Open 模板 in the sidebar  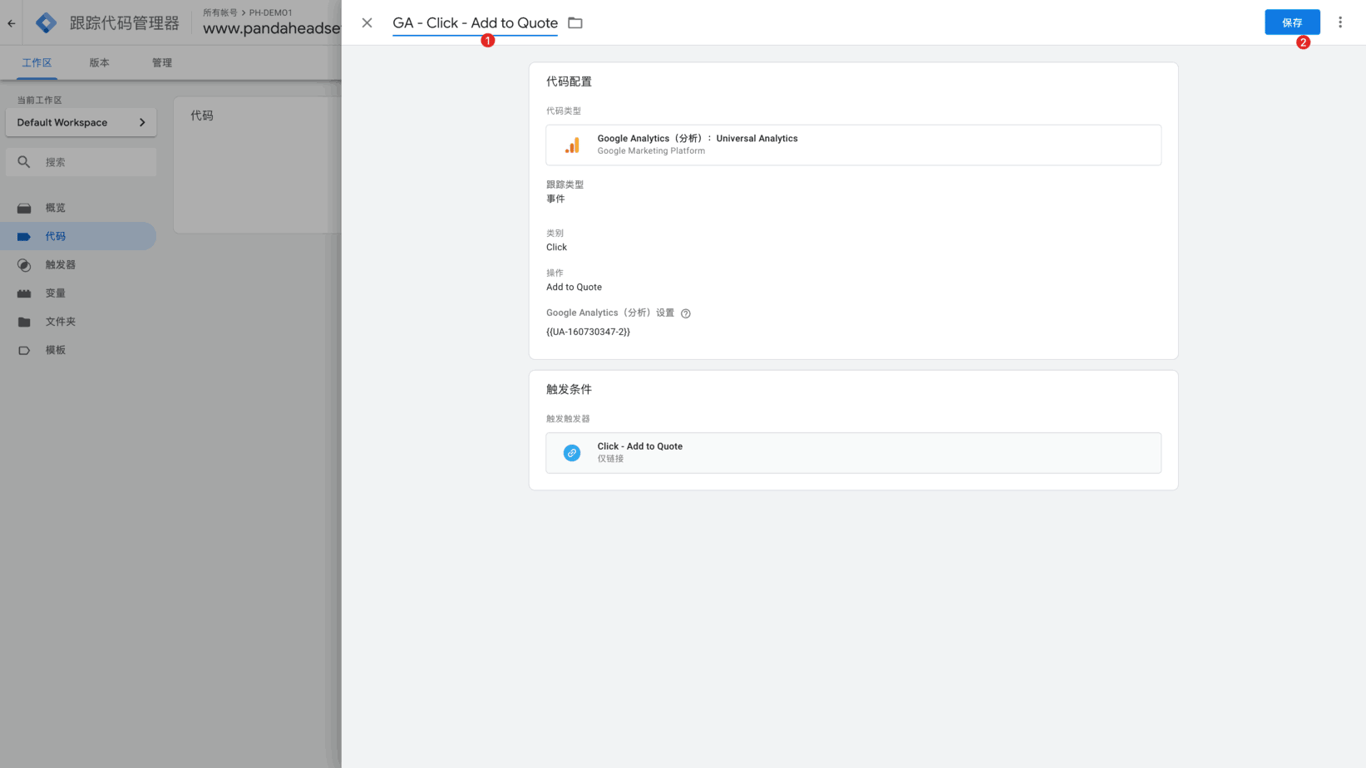(55, 350)
